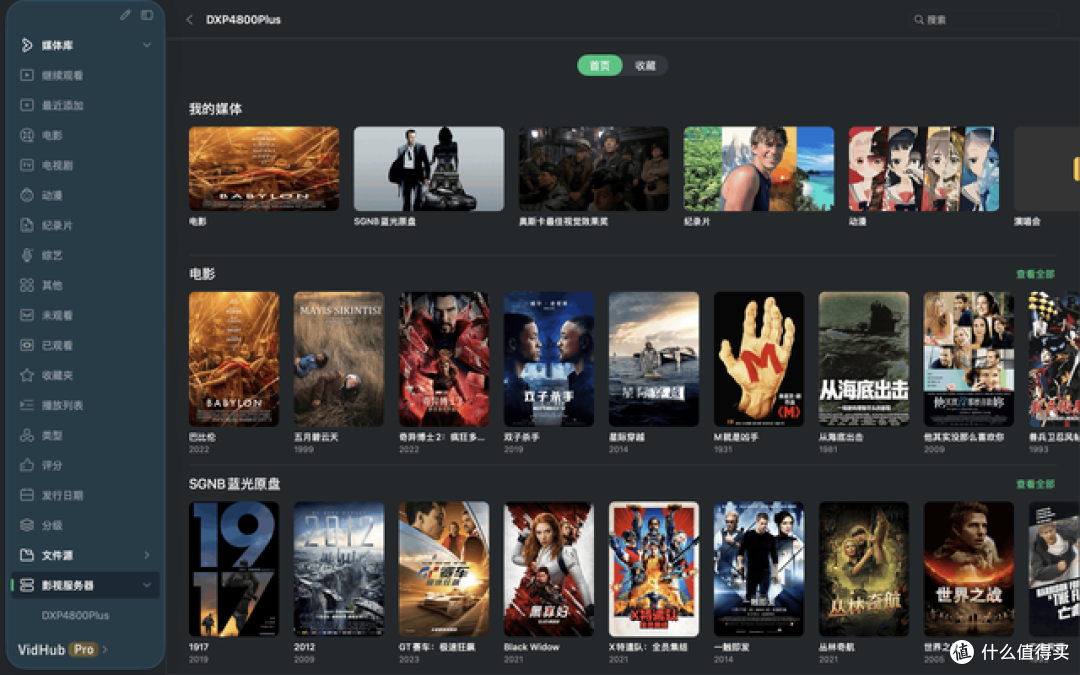Select DXP4800Plus server in sidebar

(x=75, y=615)
